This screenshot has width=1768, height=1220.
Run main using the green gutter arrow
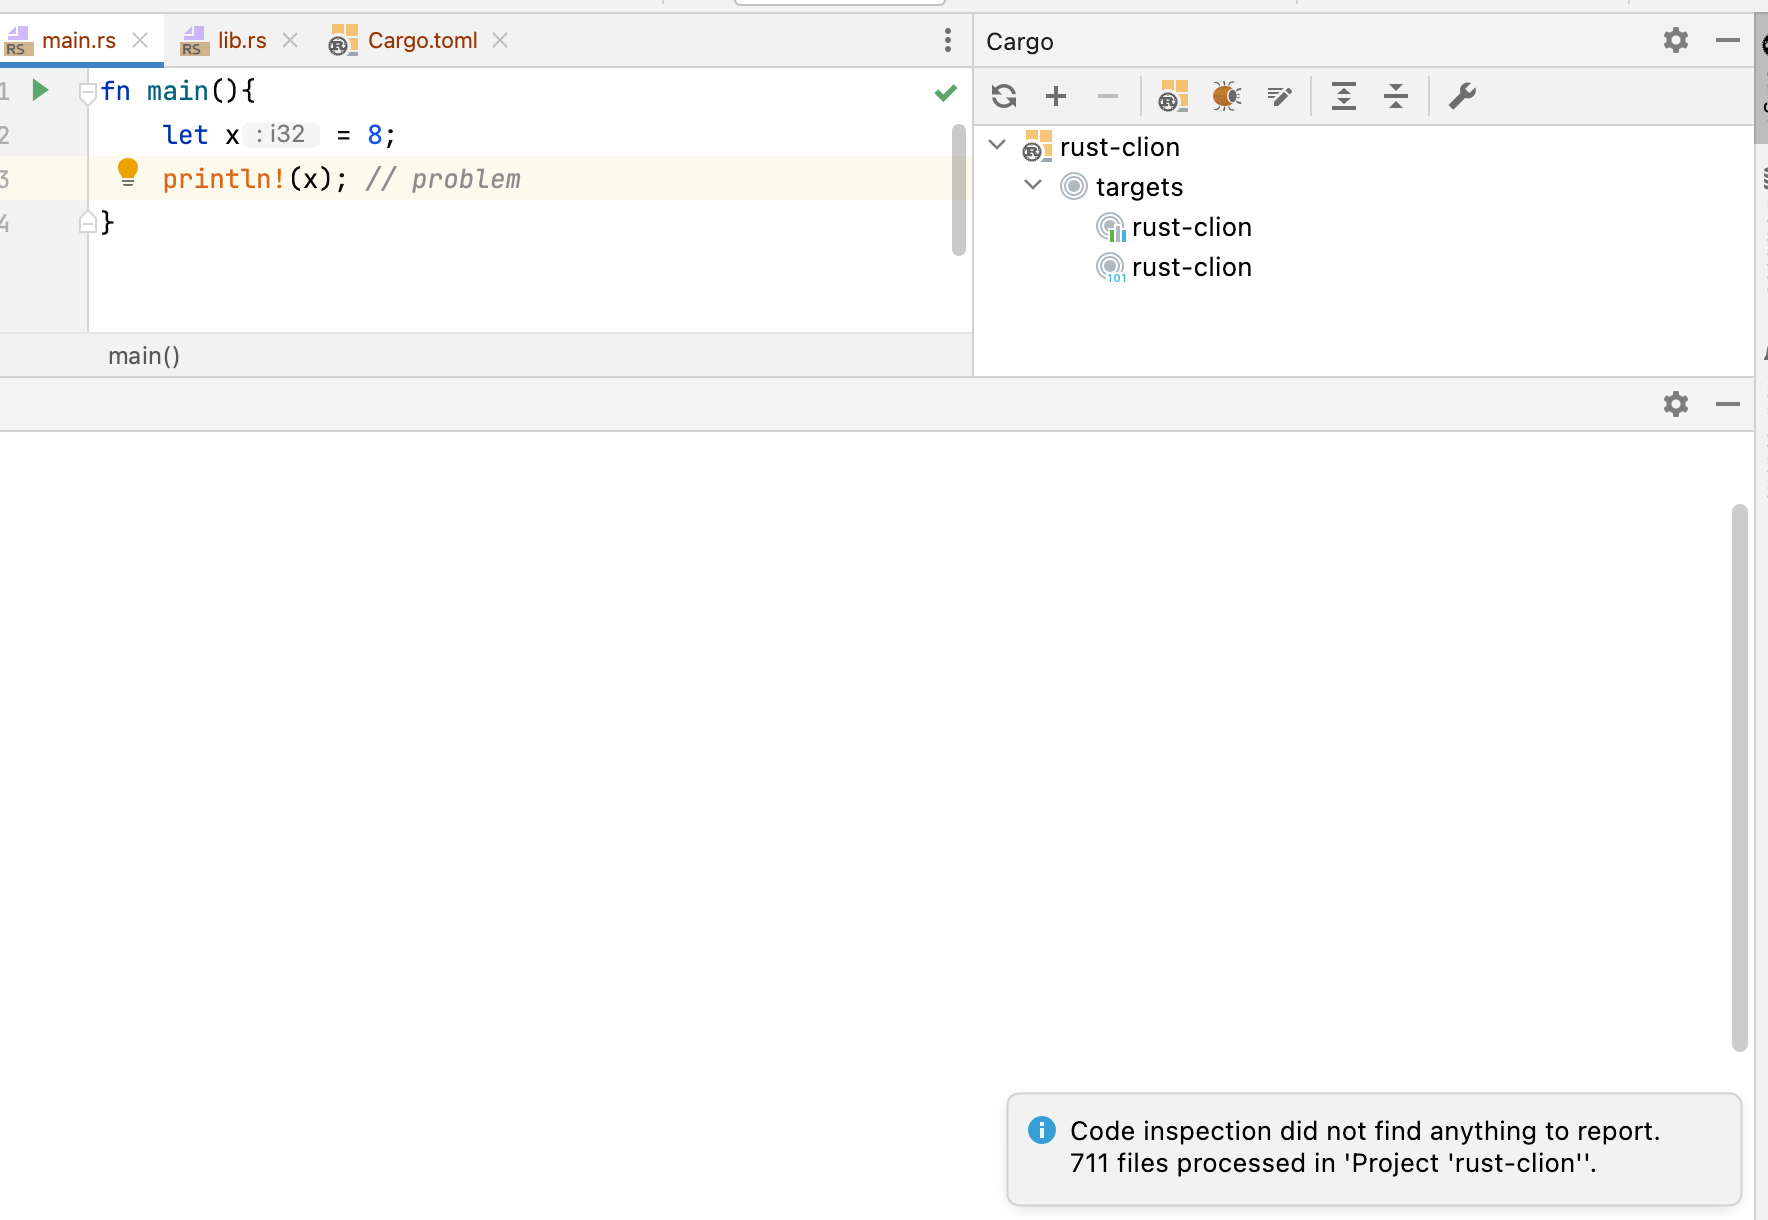40,89
